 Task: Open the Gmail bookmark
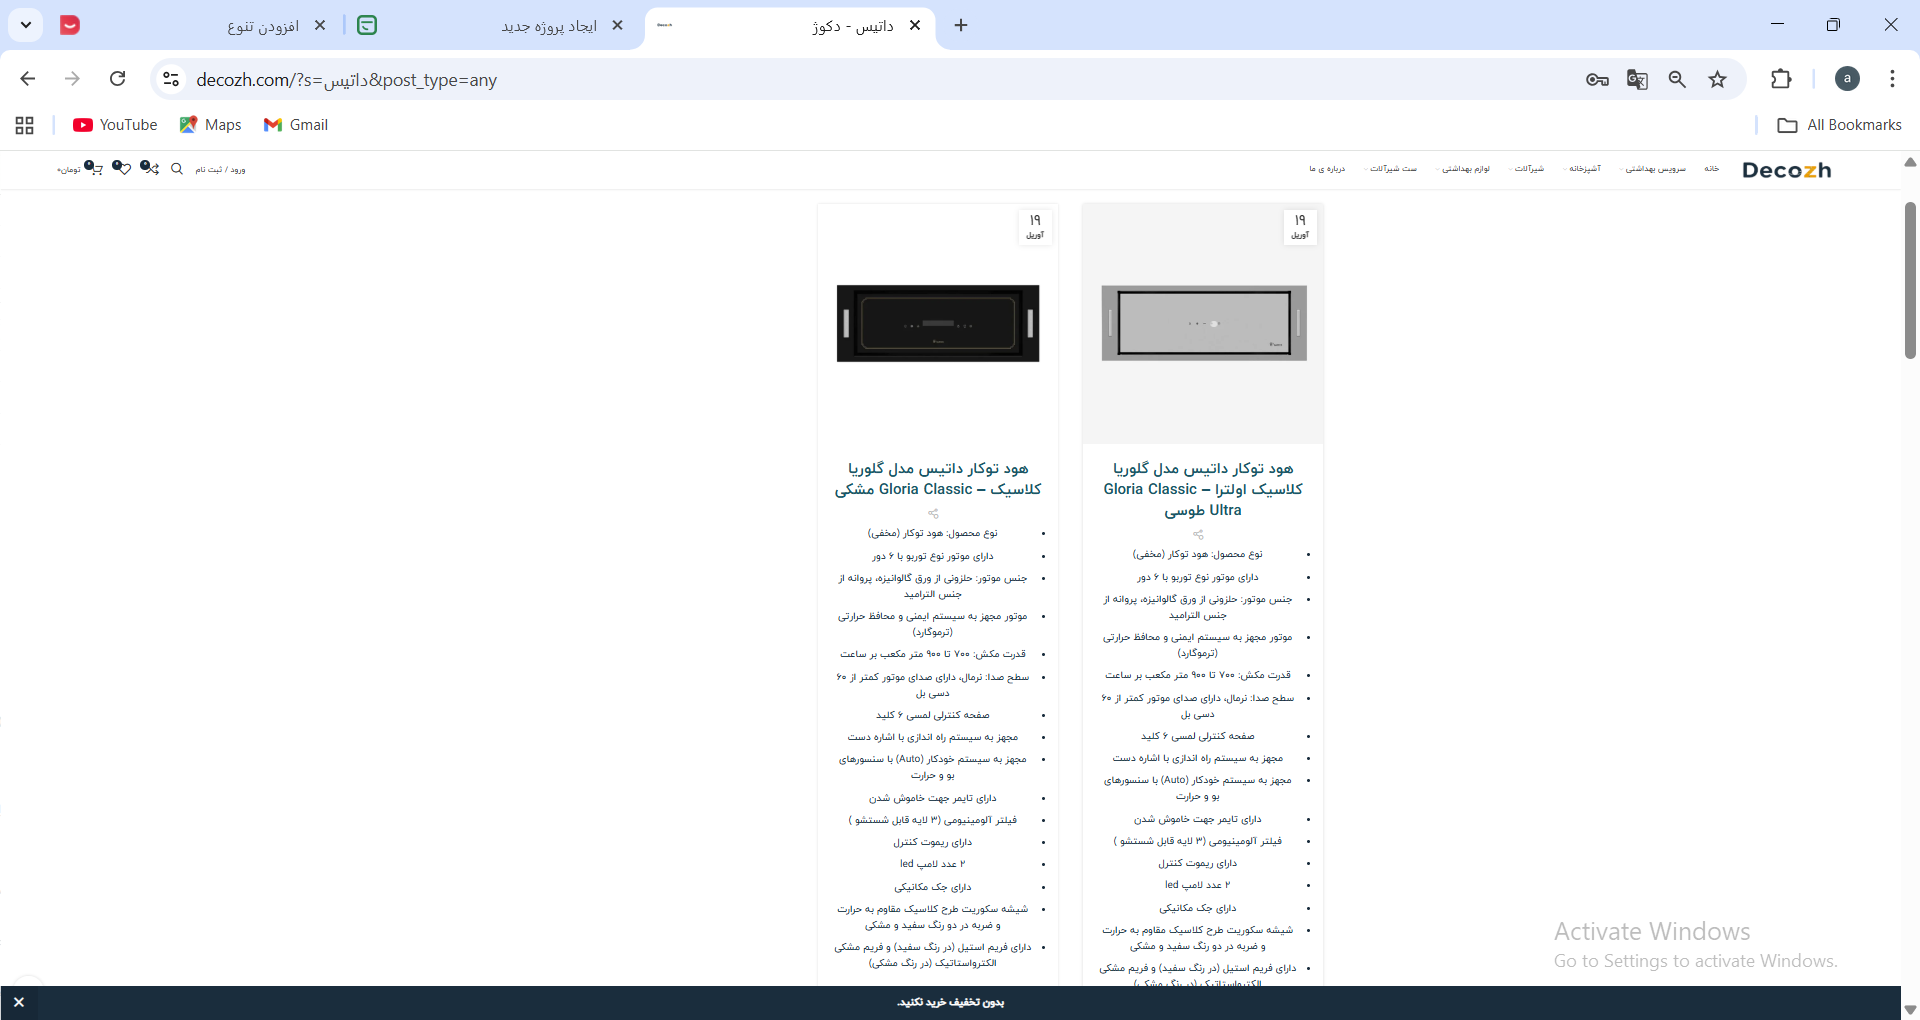pos(296,125)
